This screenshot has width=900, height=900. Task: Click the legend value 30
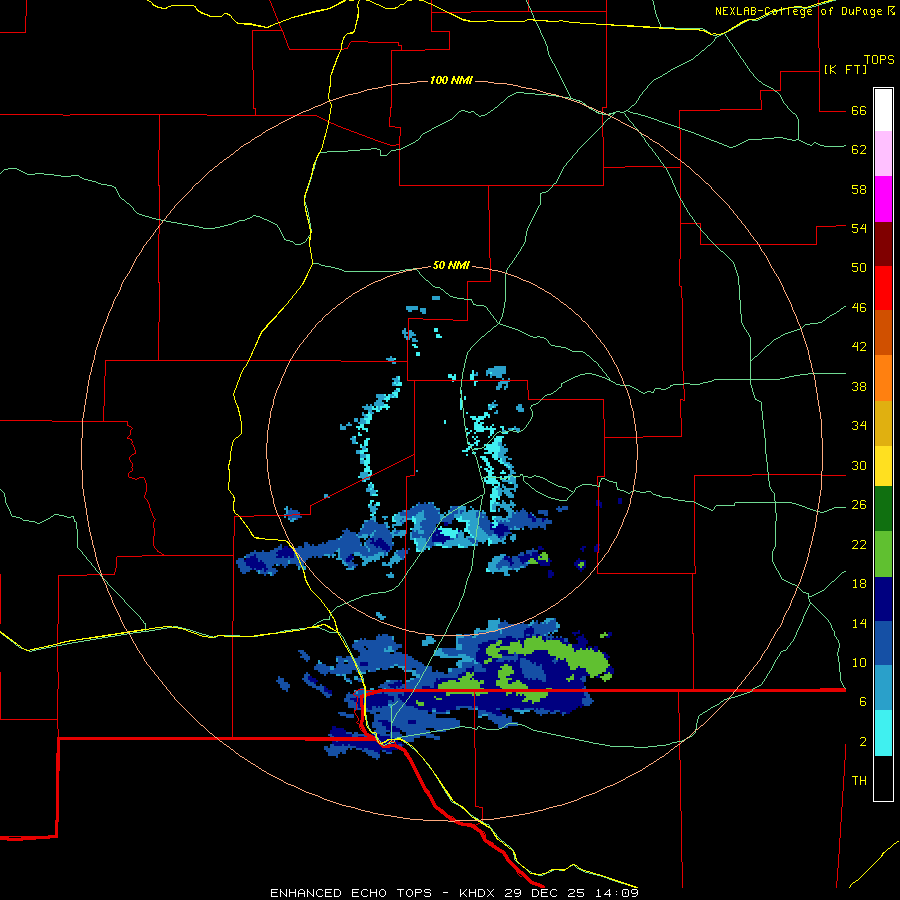859,465
